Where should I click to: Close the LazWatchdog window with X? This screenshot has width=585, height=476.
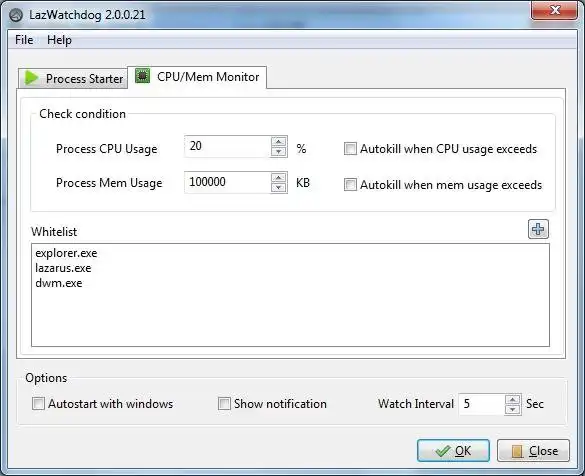(554, 10)
